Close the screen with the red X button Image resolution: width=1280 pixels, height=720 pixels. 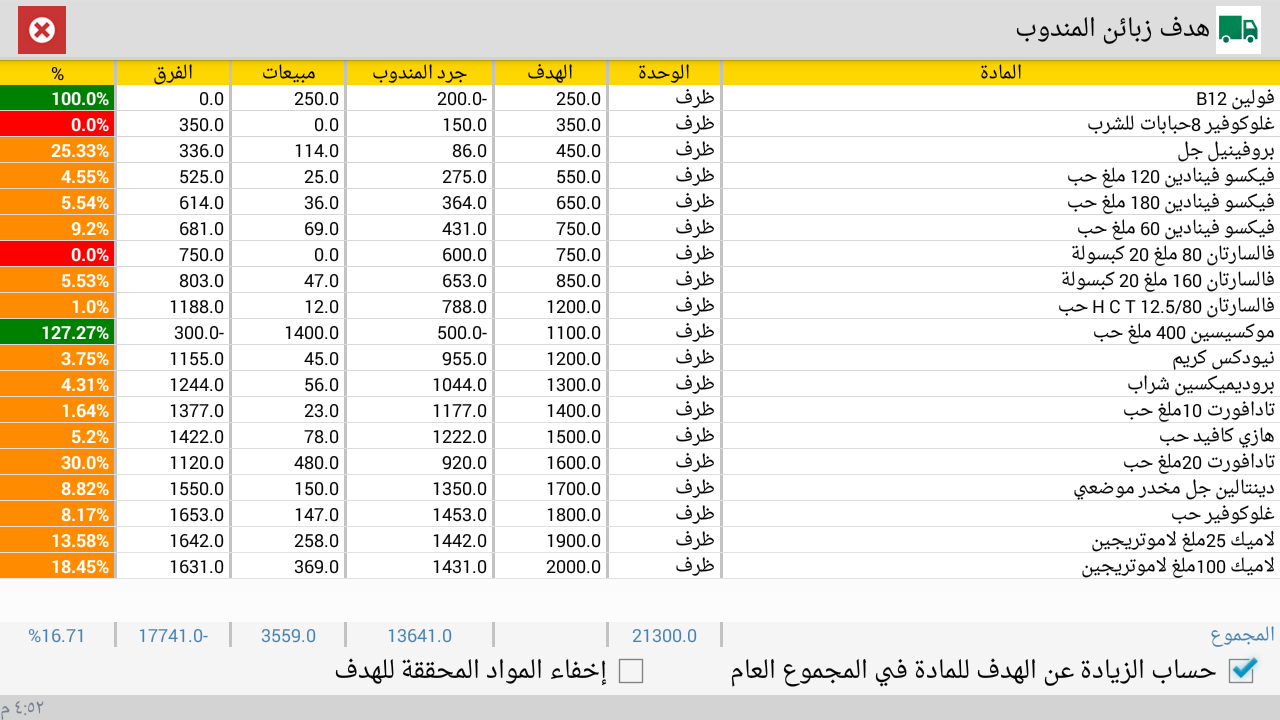[x=42, y=30]
